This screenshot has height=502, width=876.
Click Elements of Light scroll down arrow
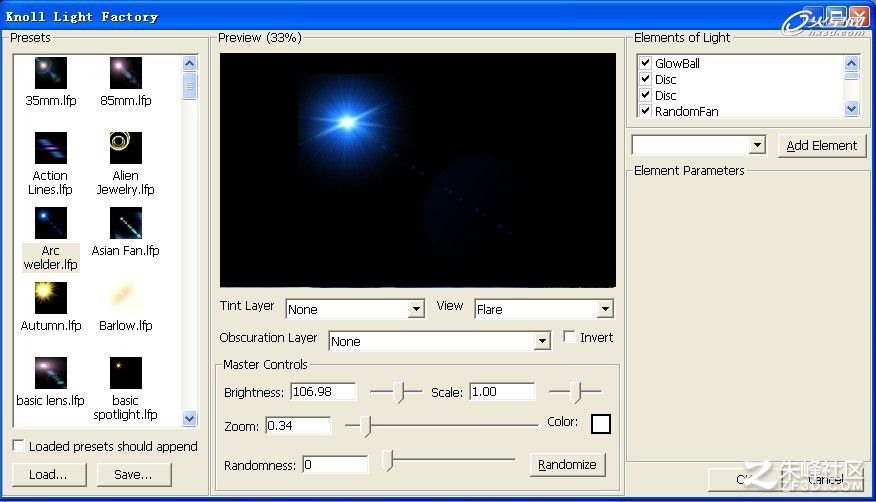pos(851,108)
